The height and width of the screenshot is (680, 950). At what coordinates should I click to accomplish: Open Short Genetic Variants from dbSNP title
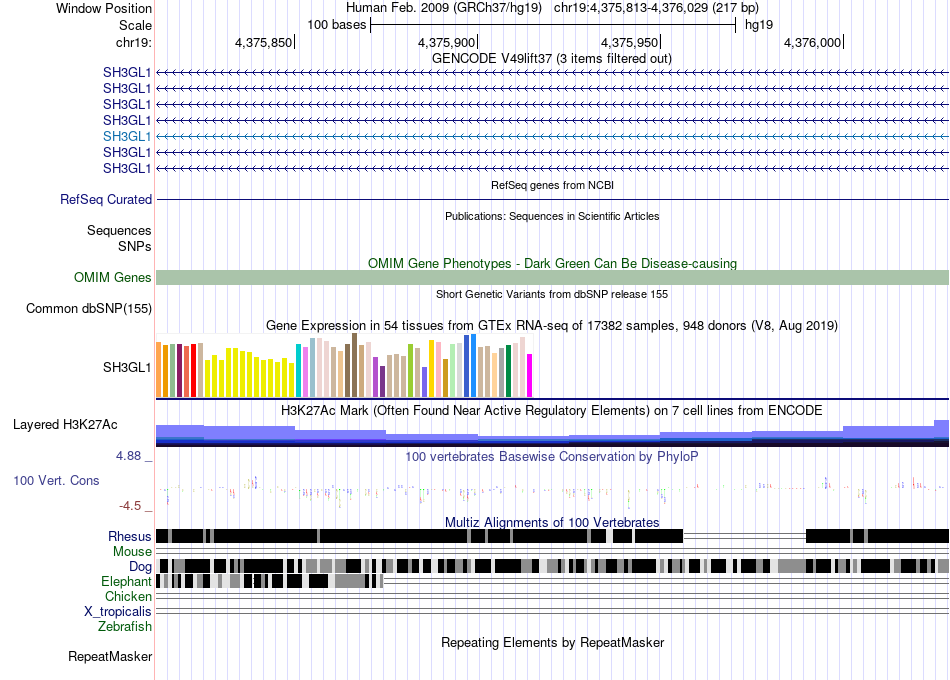552,295
